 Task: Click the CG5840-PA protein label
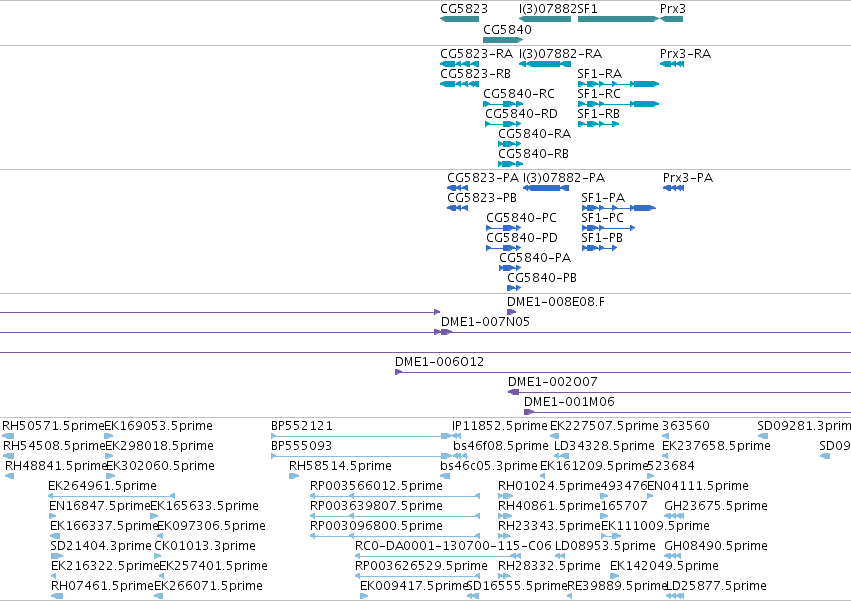tap(535, 258)
